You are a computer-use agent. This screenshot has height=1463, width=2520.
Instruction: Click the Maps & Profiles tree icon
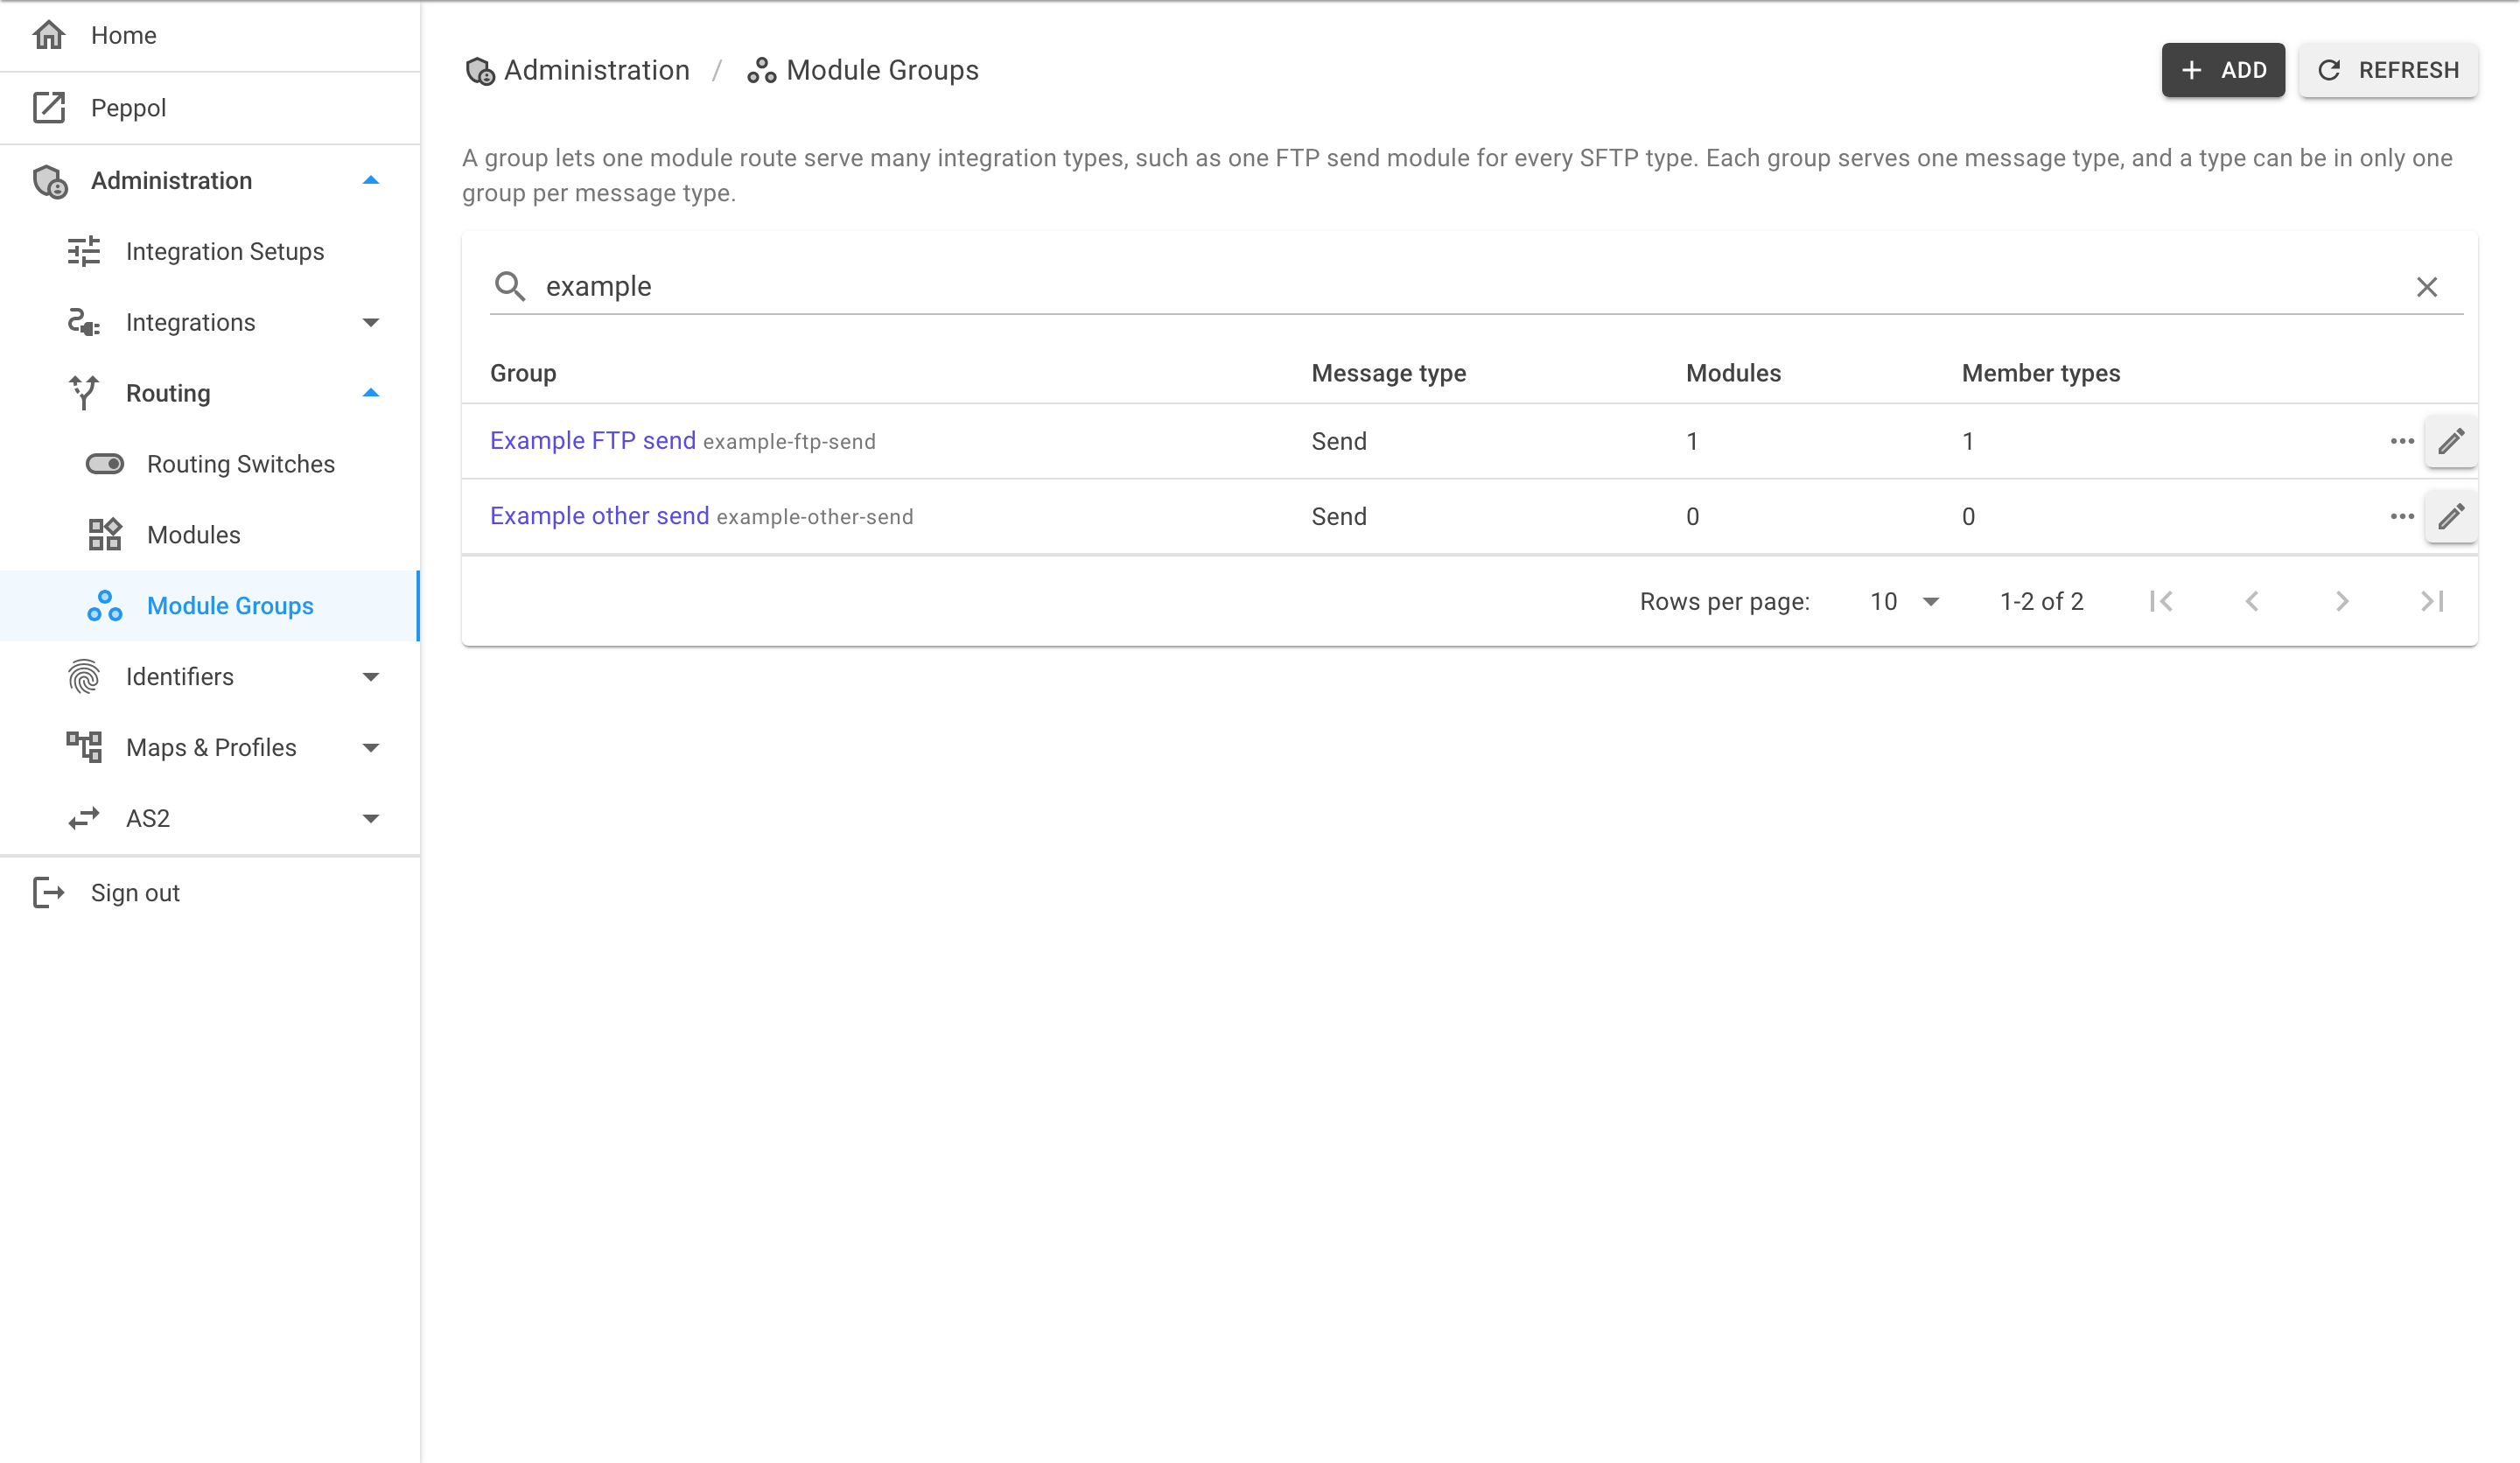click(x=84, y=747)
